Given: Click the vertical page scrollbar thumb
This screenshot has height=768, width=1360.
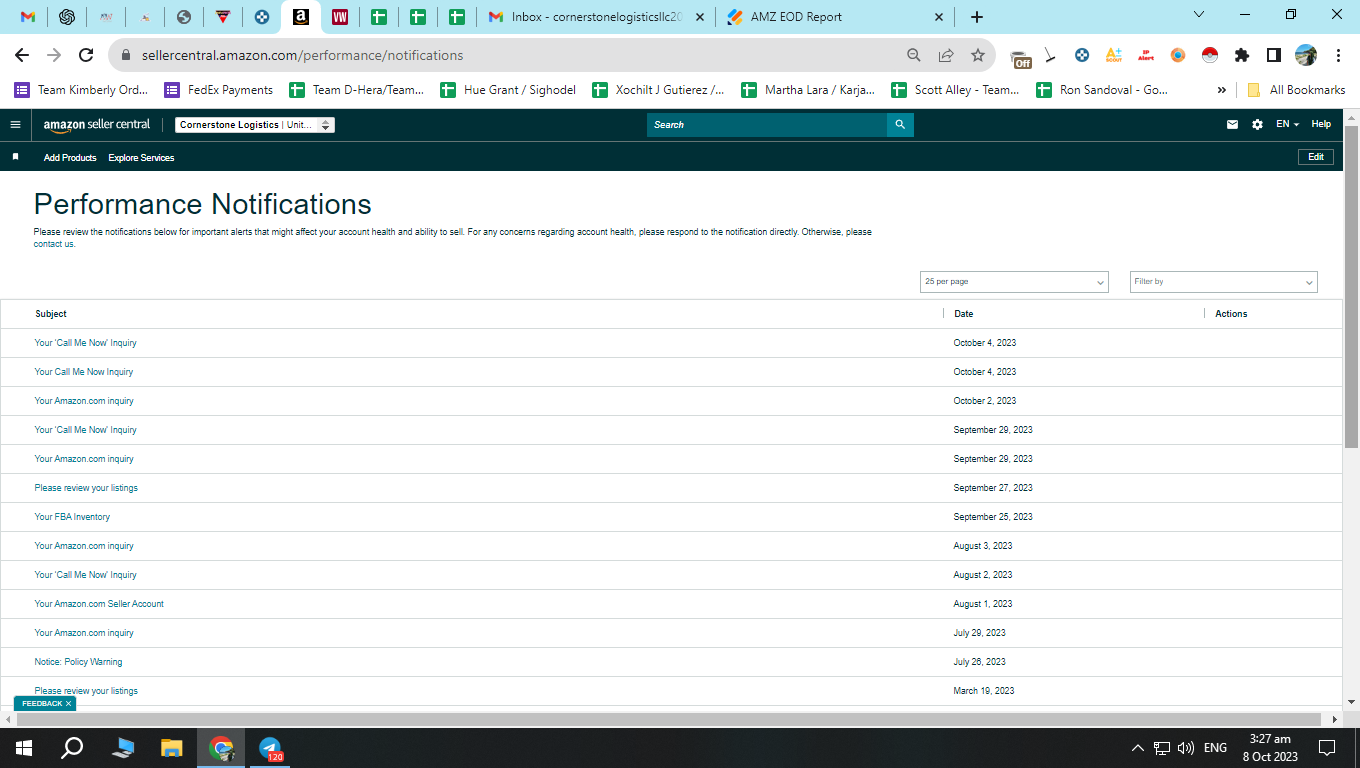Looking at the screenshot, I should [1351, 285].
